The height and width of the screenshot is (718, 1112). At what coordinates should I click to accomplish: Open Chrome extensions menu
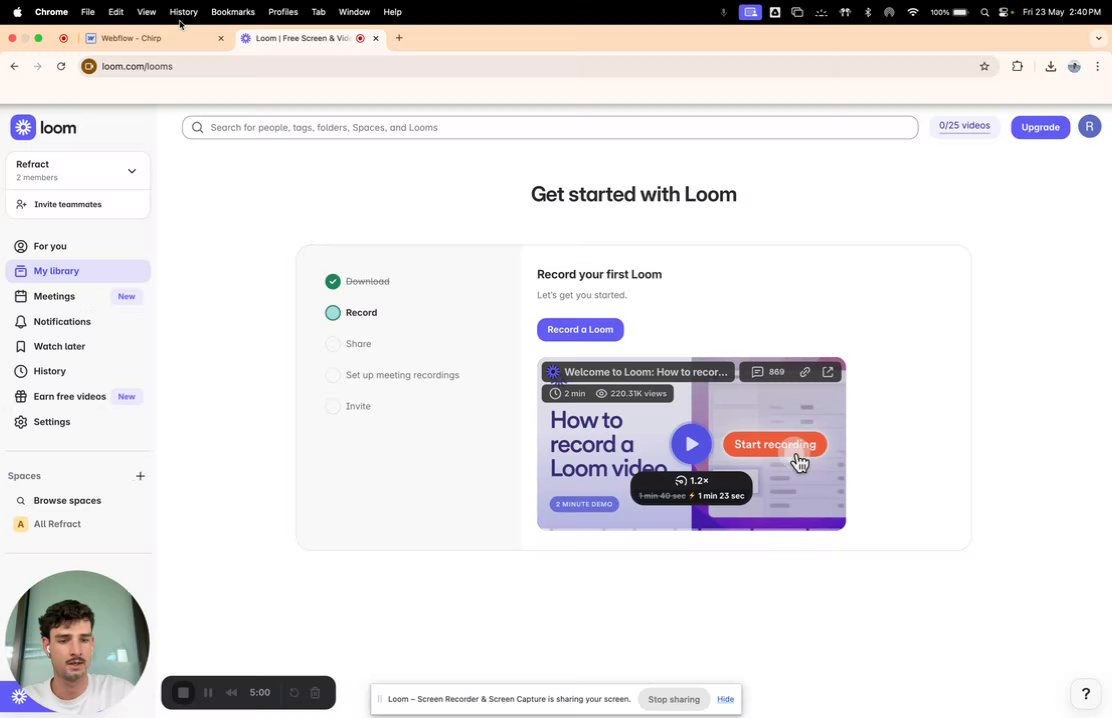click(x=1017, y=67)
